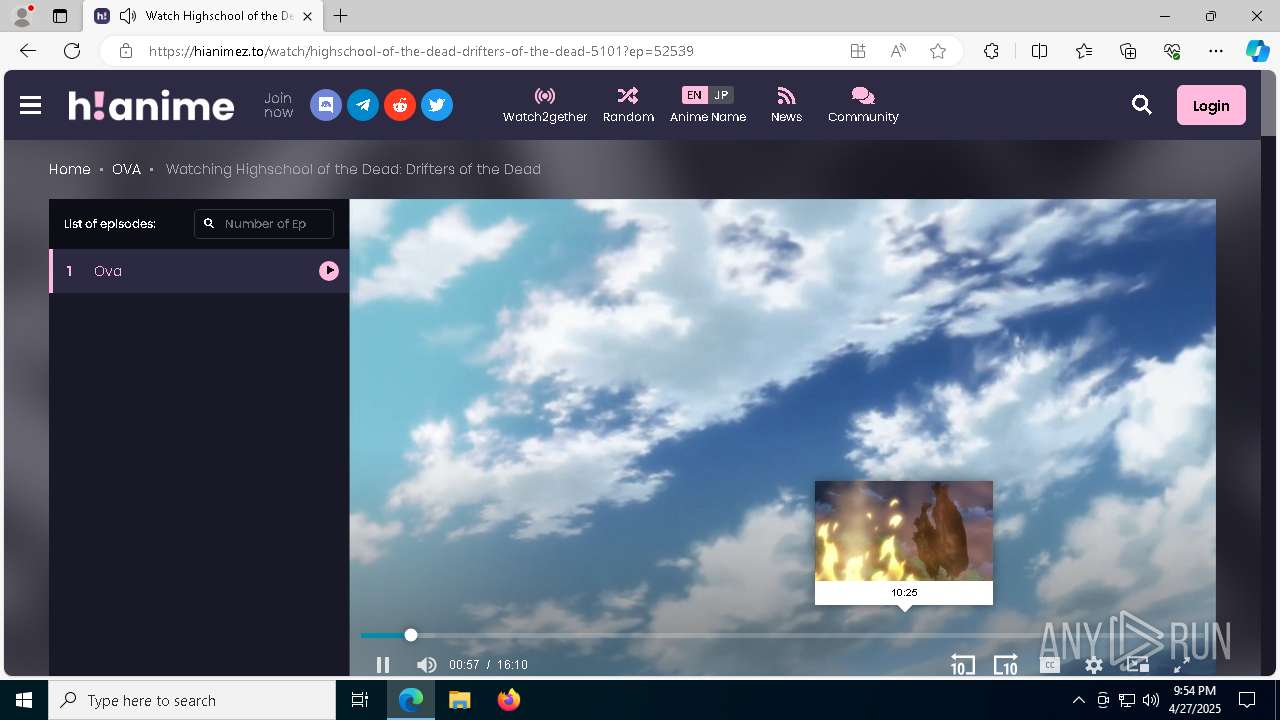Enter fullscreen video mode
The width and height of the screenshot is (1280, 720).
point(1181,665)
